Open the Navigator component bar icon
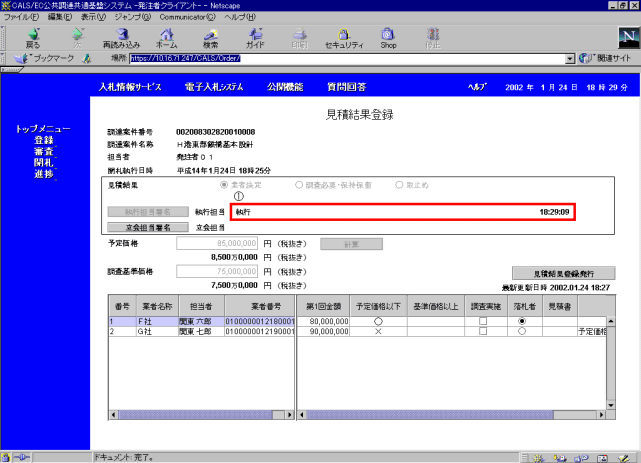This screenshot has height=463, width=641. (x=539, y=459)
